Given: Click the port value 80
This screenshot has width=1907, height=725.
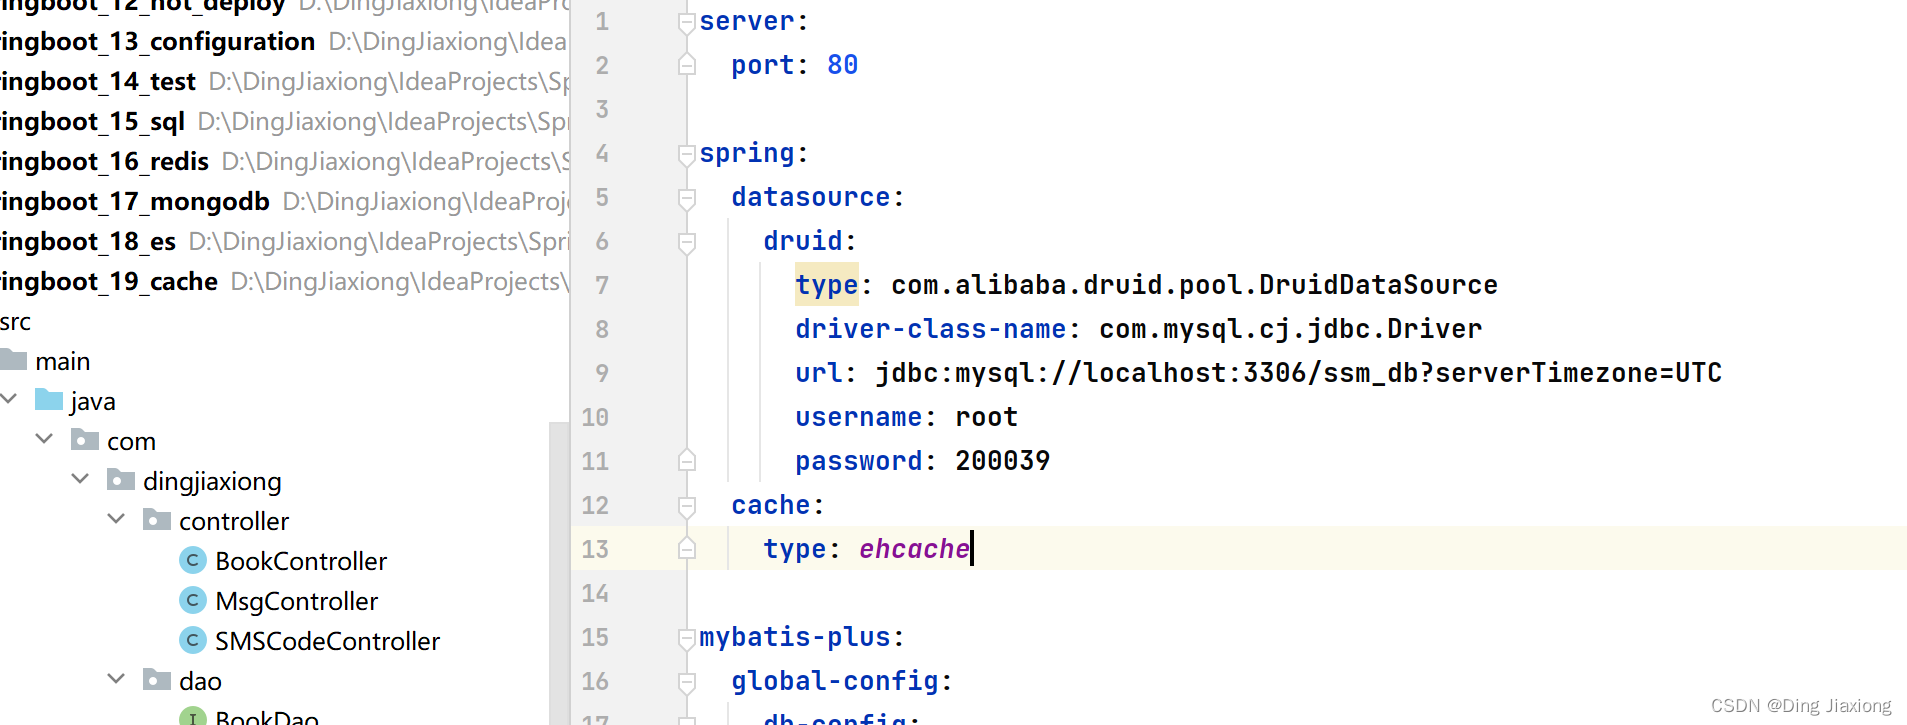Looking at the screenshot, I should [x=842, y=65].
